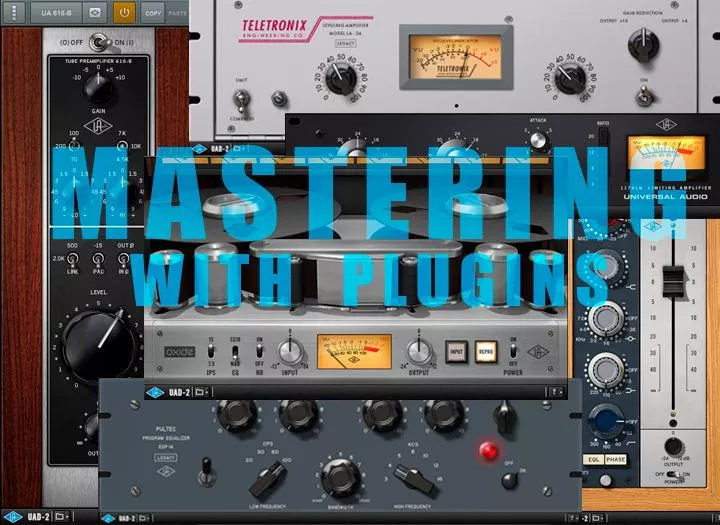This screenshot has width=720, height=525.
Task: Click the Pultec first top-left boost knob
Action: click(x=236, y=415)
